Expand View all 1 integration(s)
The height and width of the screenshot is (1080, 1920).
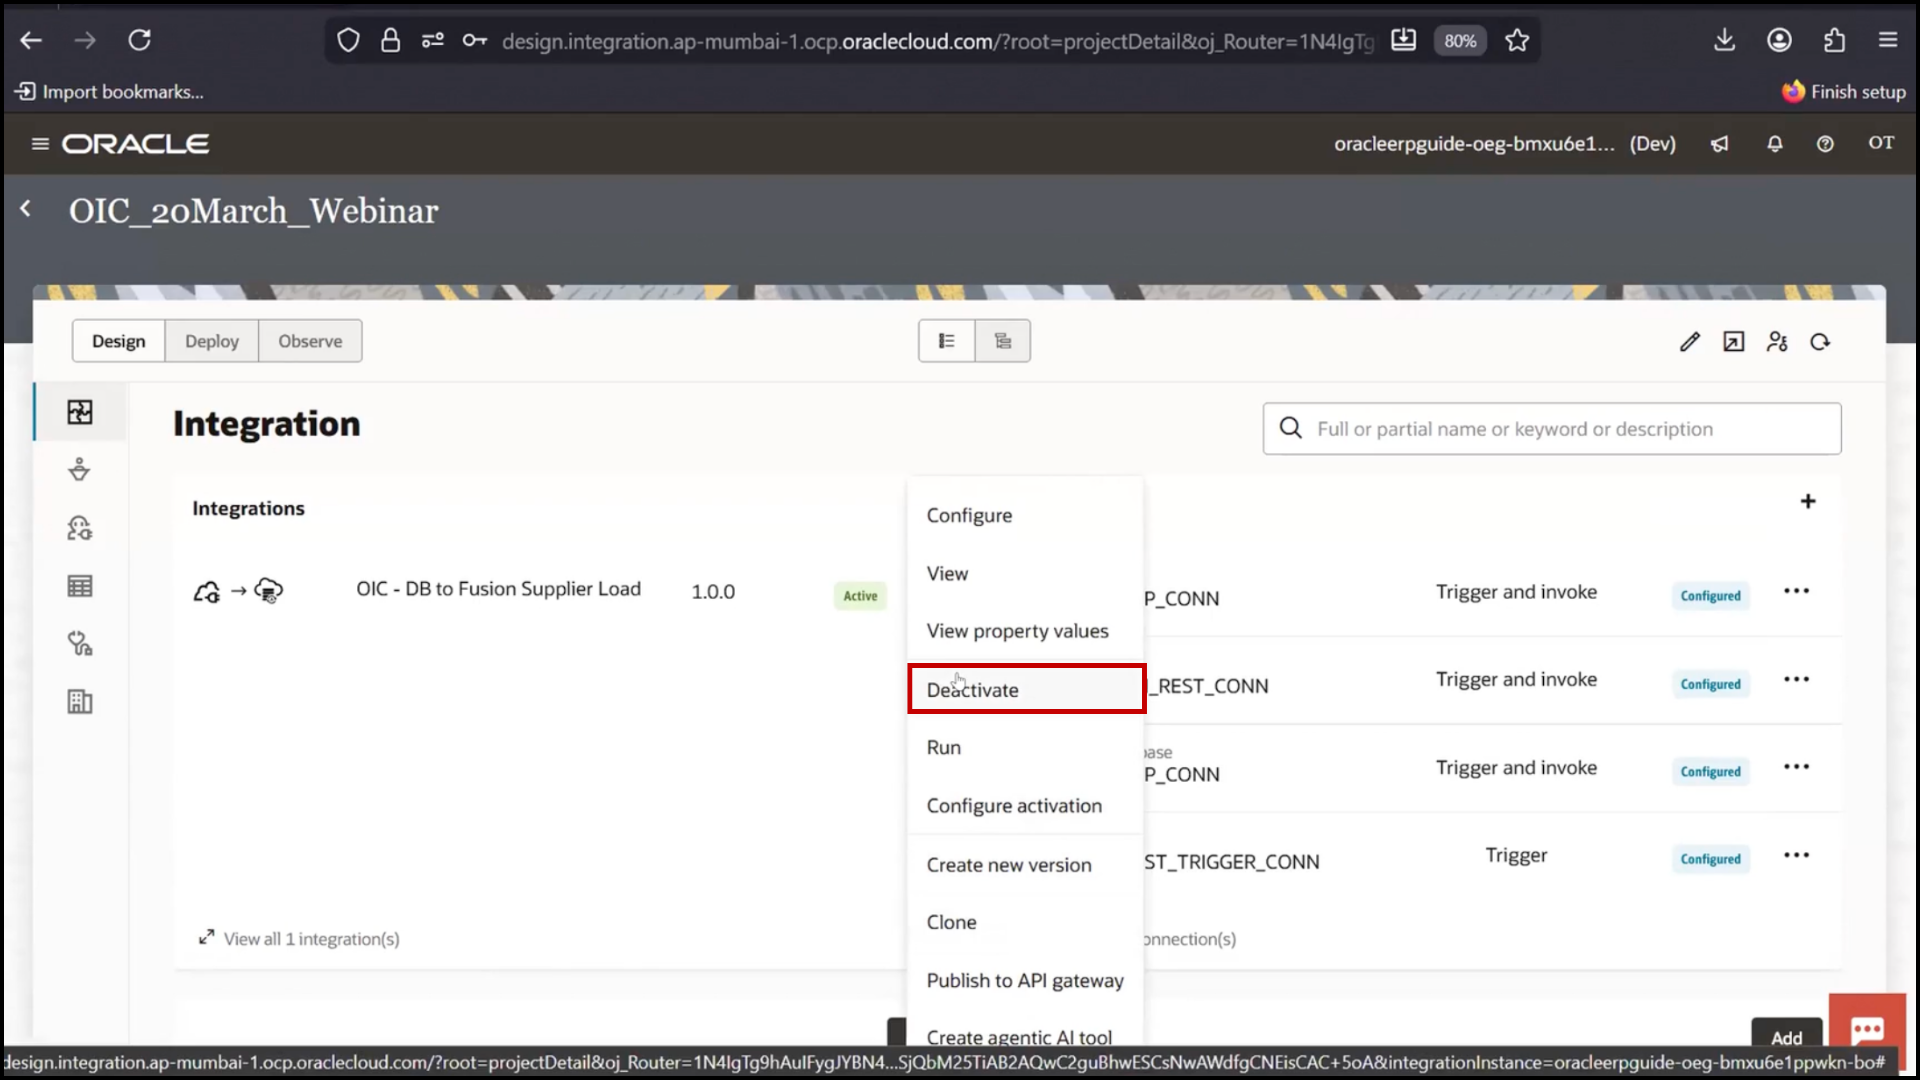click(x=299, y=939)
